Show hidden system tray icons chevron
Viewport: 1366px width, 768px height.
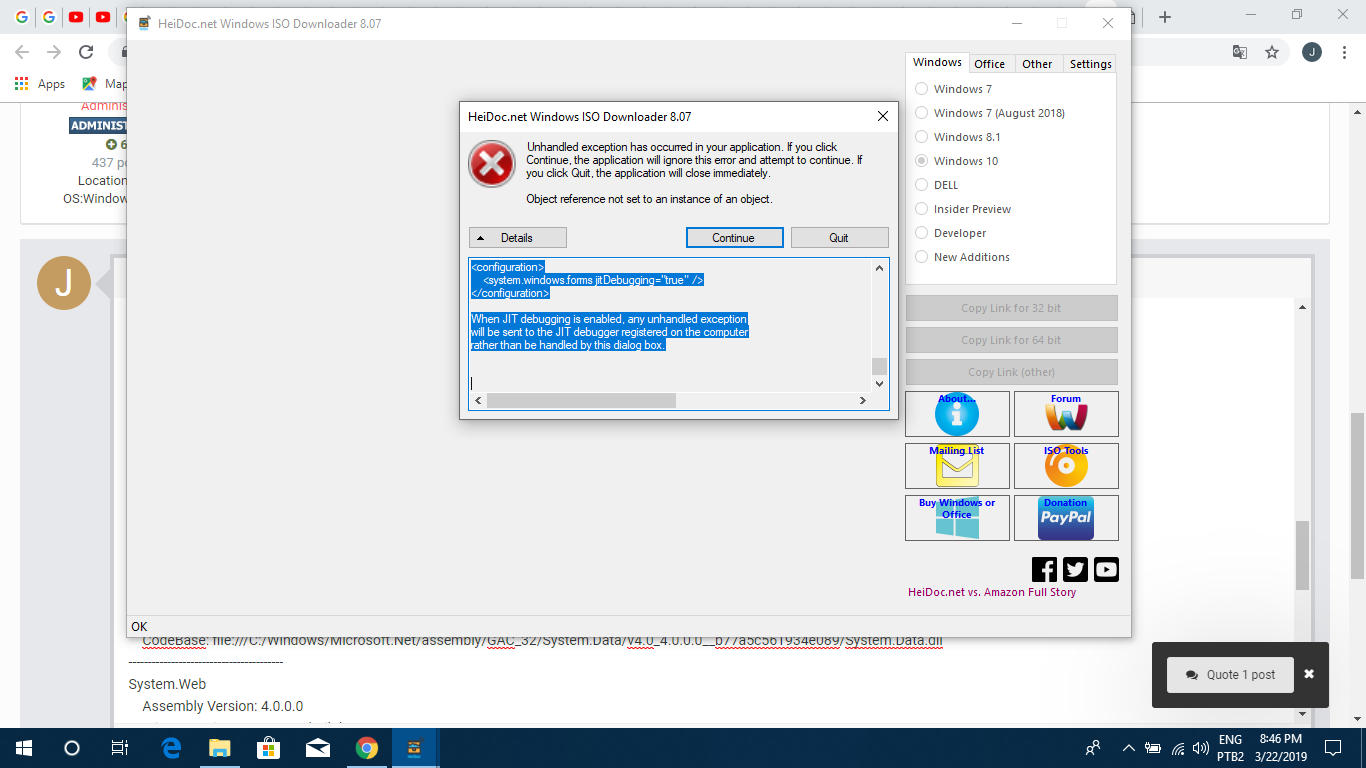1129,748
